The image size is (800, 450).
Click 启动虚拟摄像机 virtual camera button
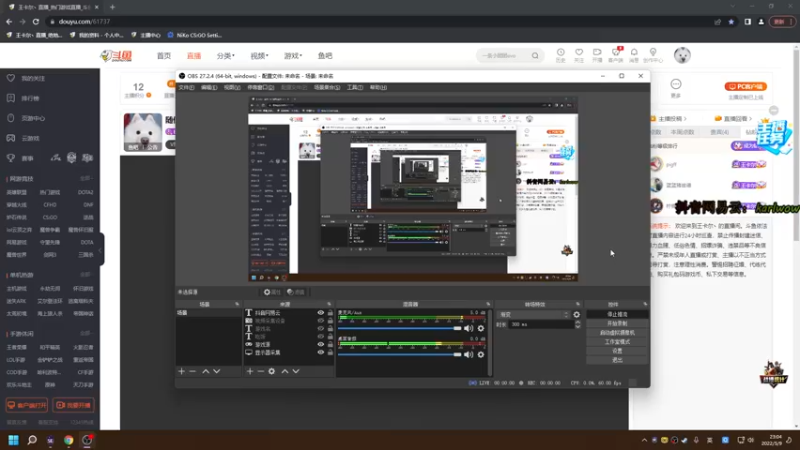(x=617, y=333)
